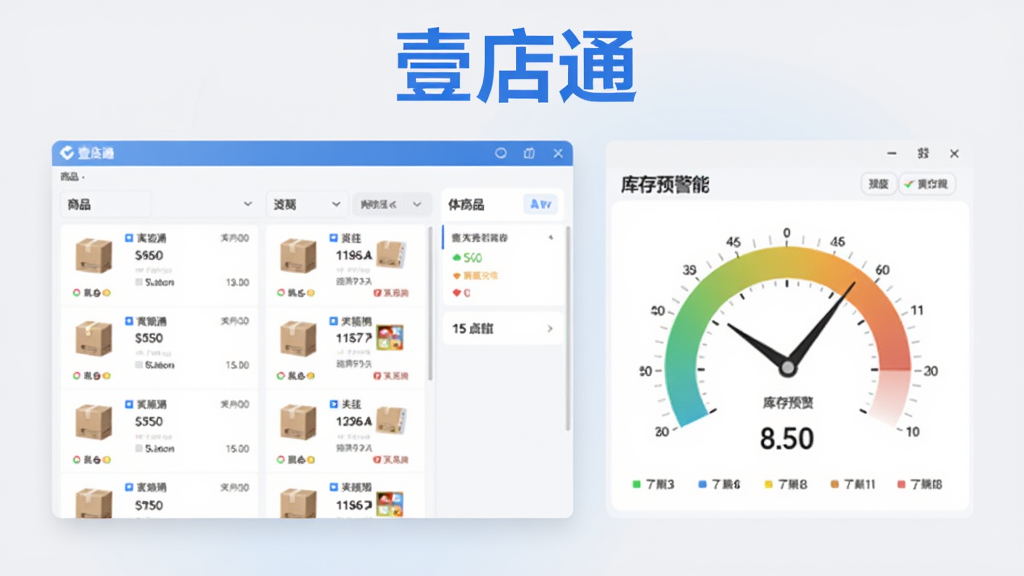Click the 1196A value
Viewport: 1024px width, 576px height.
pyautogui.click(x=353, y=255)
